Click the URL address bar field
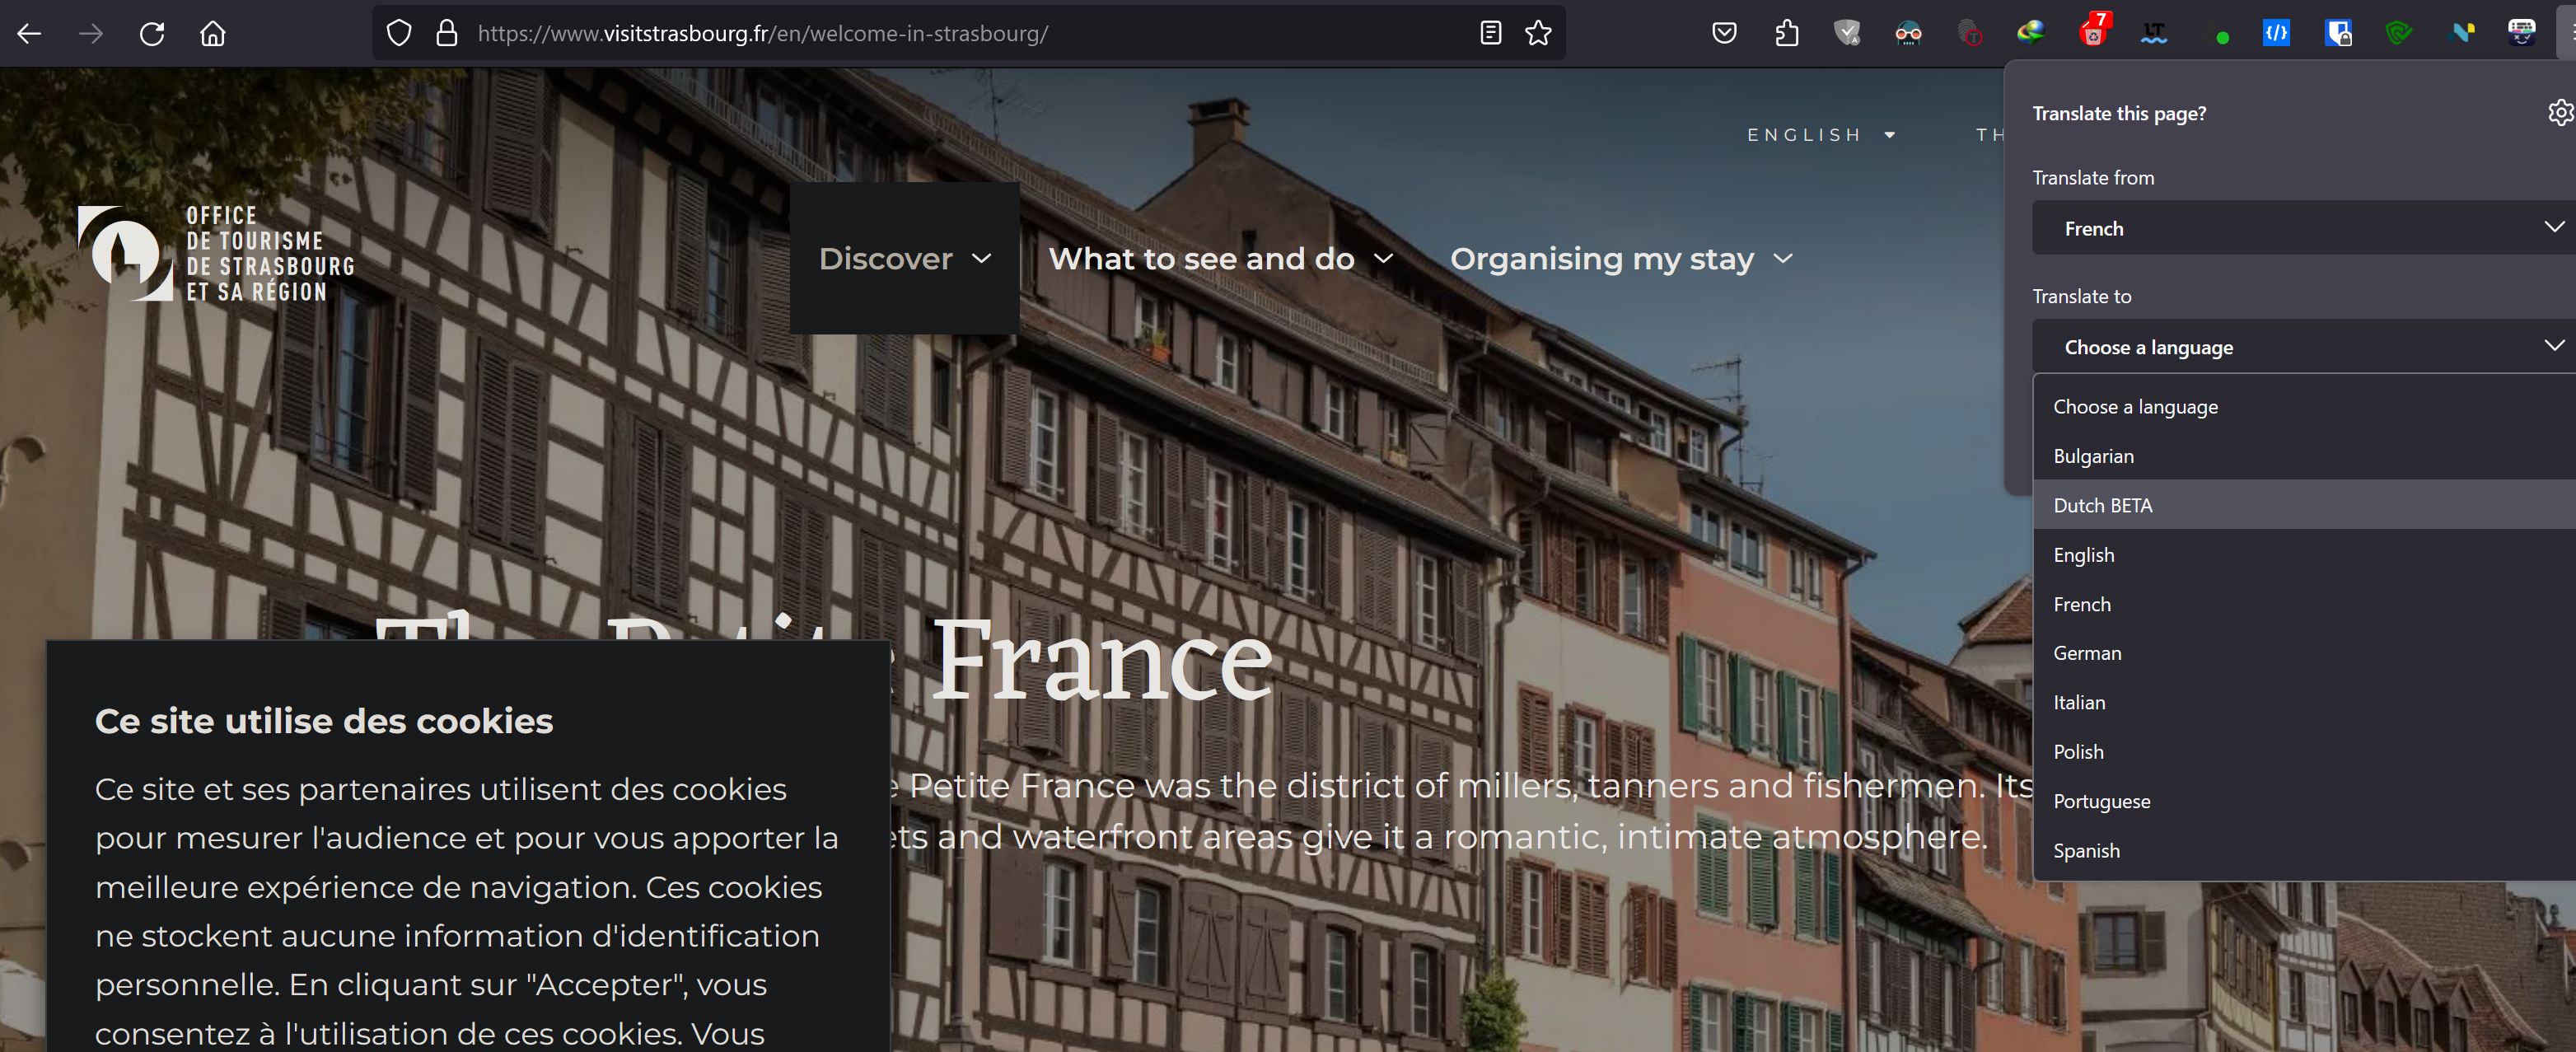This screenshot has height=1052, width=2576. 900,34
